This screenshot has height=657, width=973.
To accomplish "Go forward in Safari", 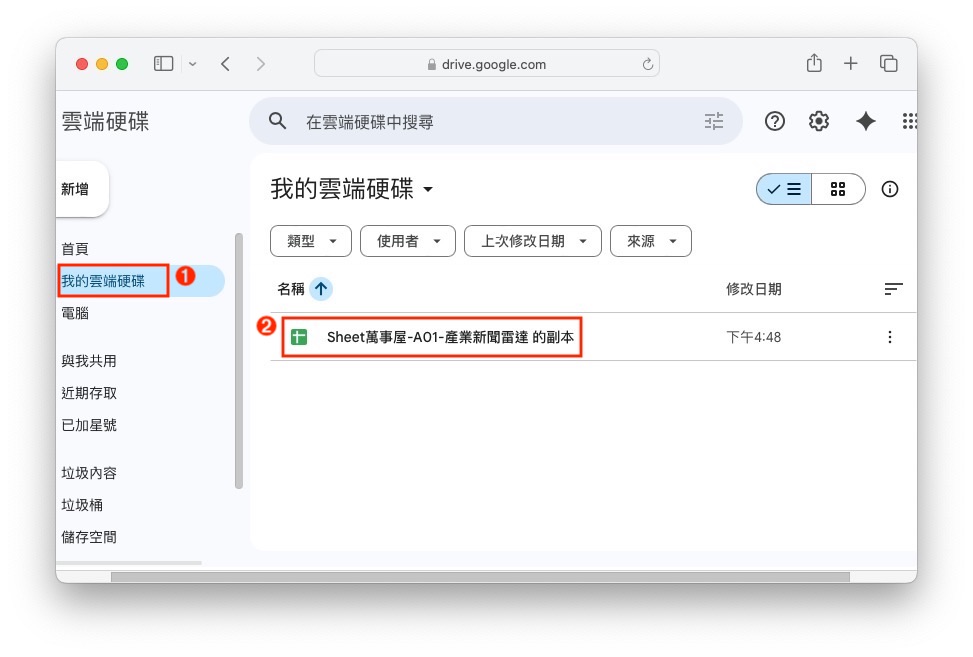I will point(261,63).
